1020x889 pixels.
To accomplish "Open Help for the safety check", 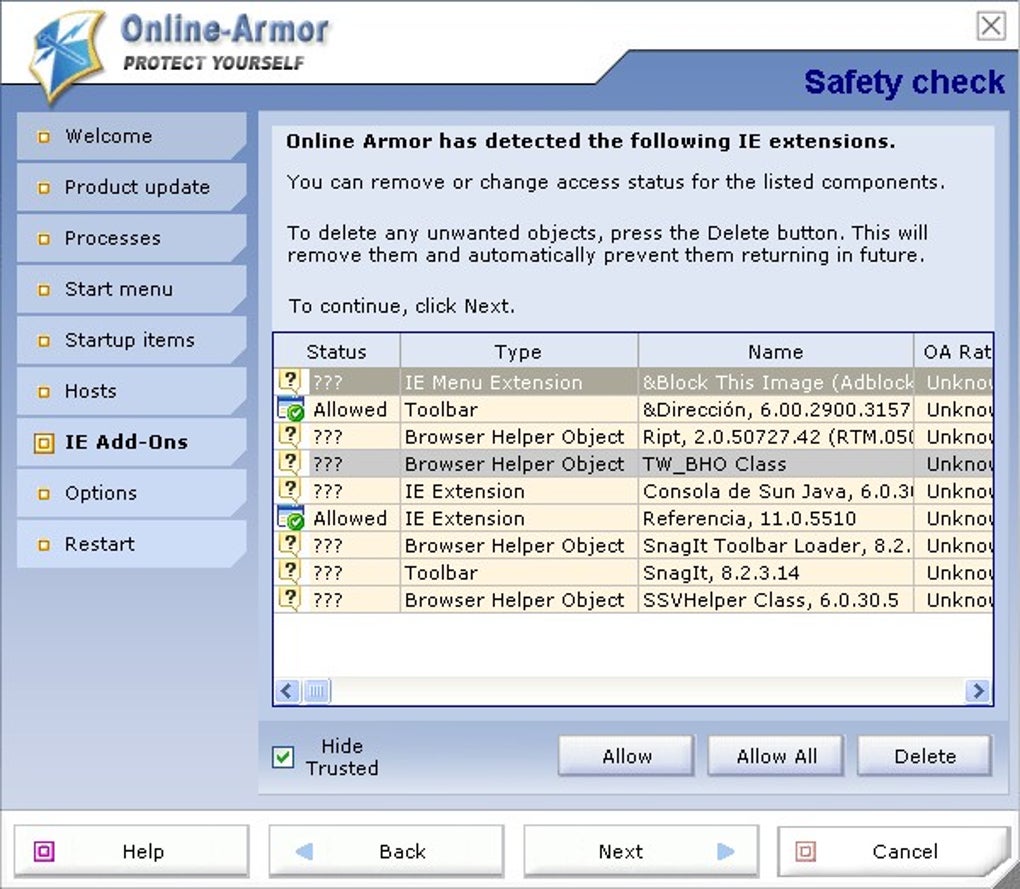I will [x=131, y=851].
